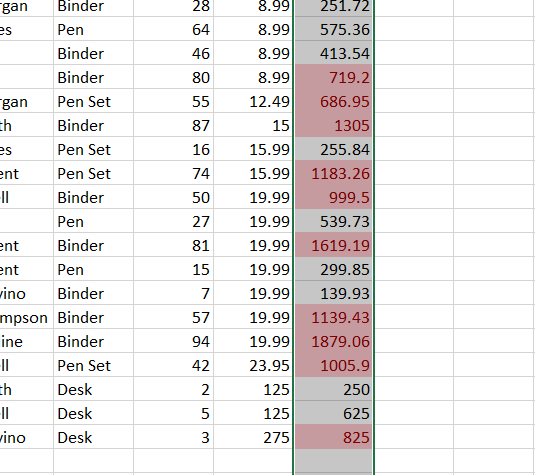Screen dimensions: 535x475
Task: Select the quantity cell showing 94
Action: (173, 341)
